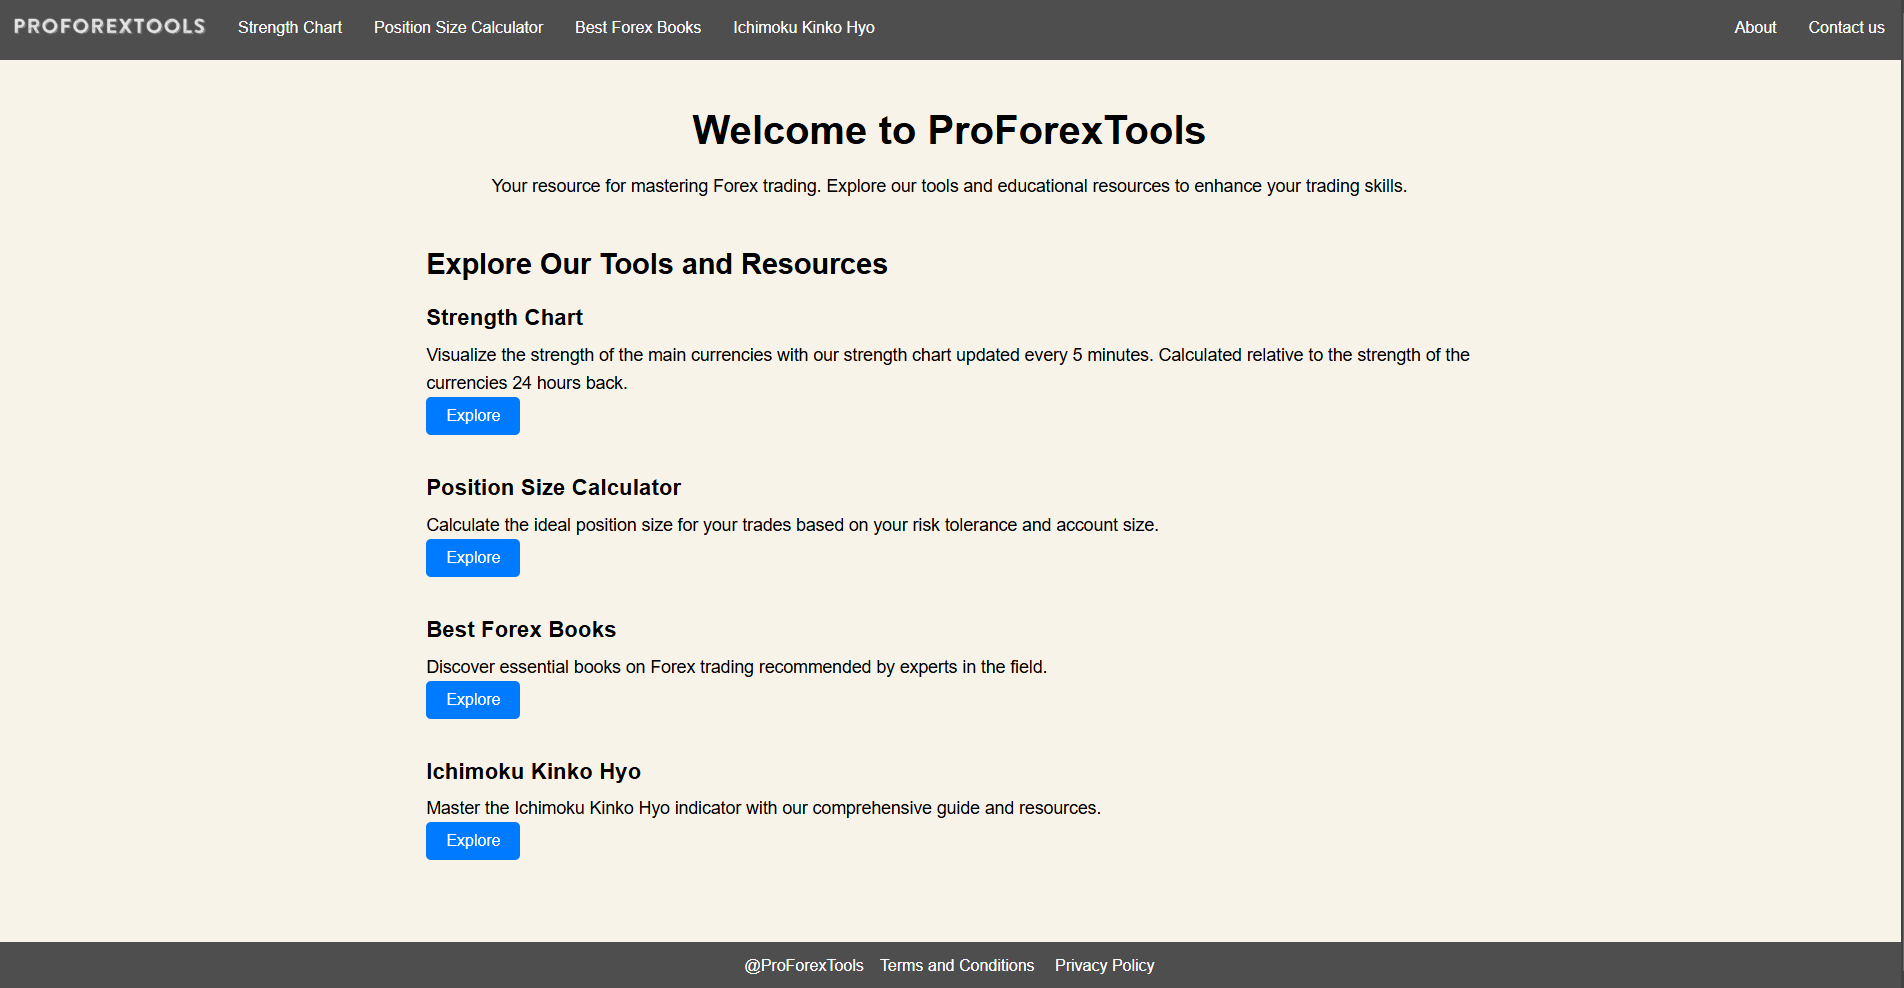Click the PROFOREXTOOLS logo in the header

(x=110, y=27)
